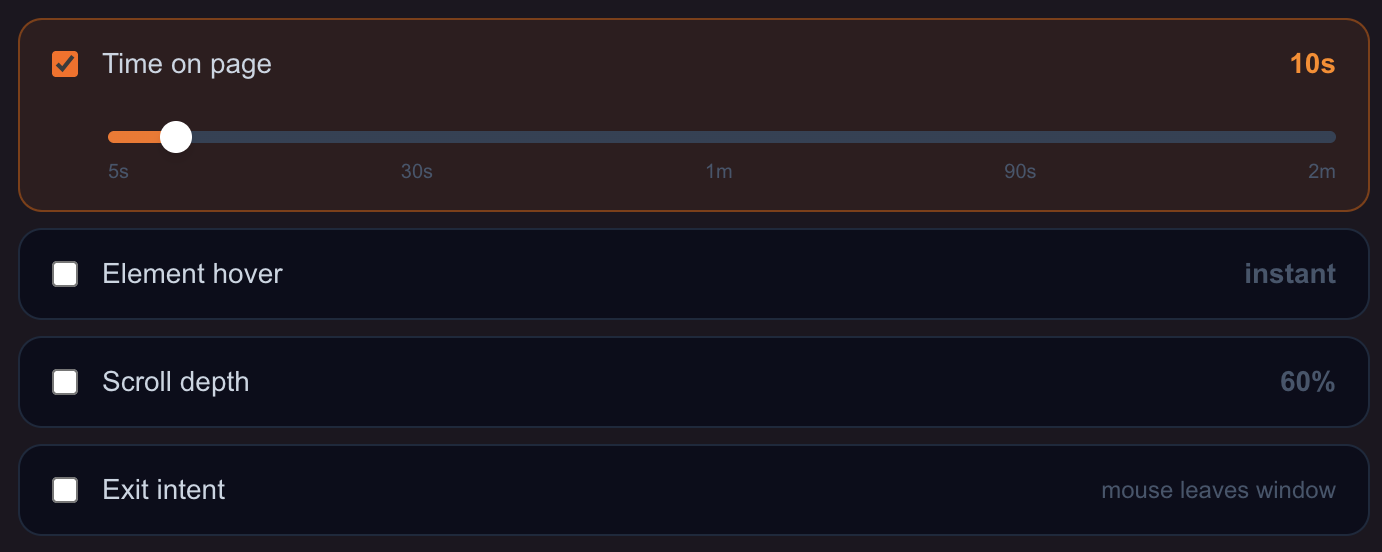The width and height of the screenshot is (1382, 552).
Task: Click the "instant" value for Element hover
Action: [1290, 274]
